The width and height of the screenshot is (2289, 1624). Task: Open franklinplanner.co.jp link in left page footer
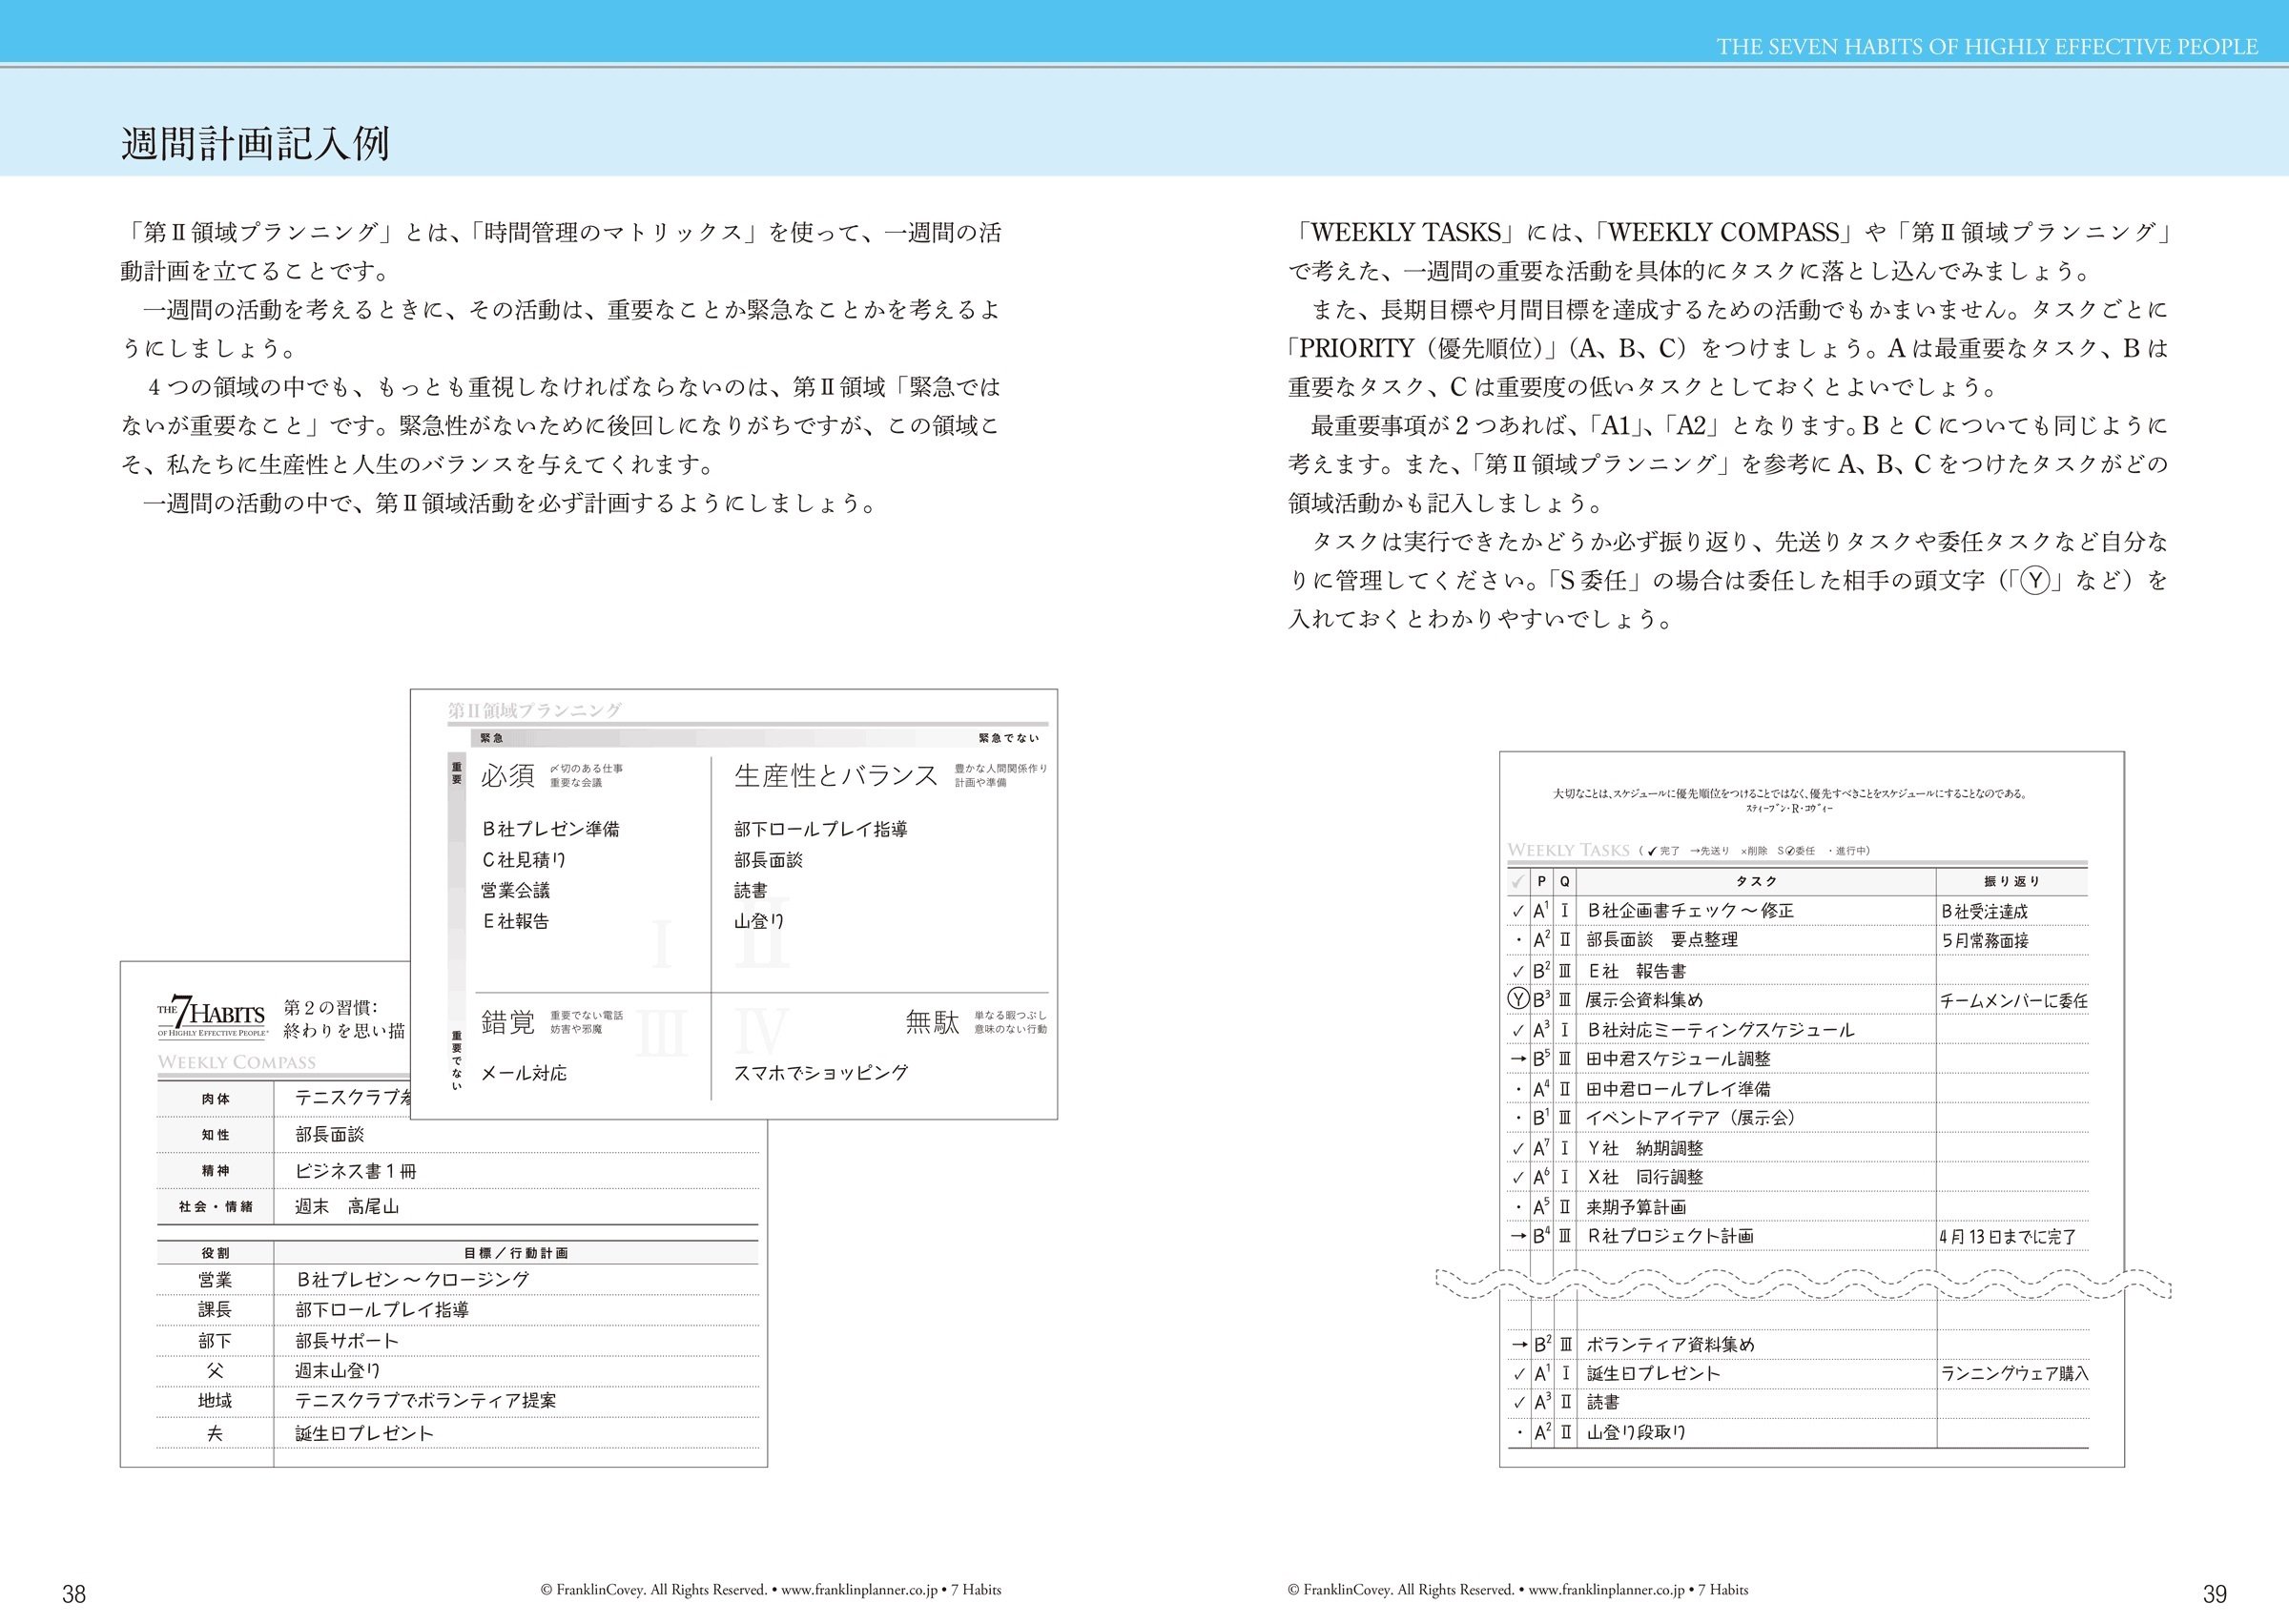[860, 1590]
